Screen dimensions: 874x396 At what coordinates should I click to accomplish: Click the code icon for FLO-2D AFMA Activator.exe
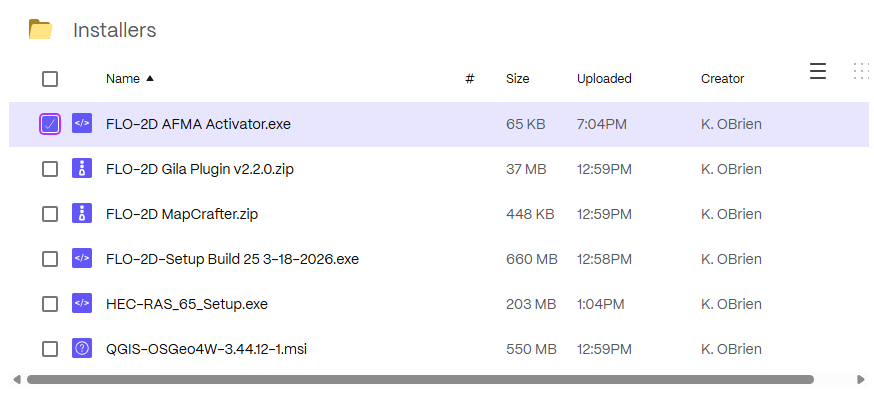(x=82, y=123)
